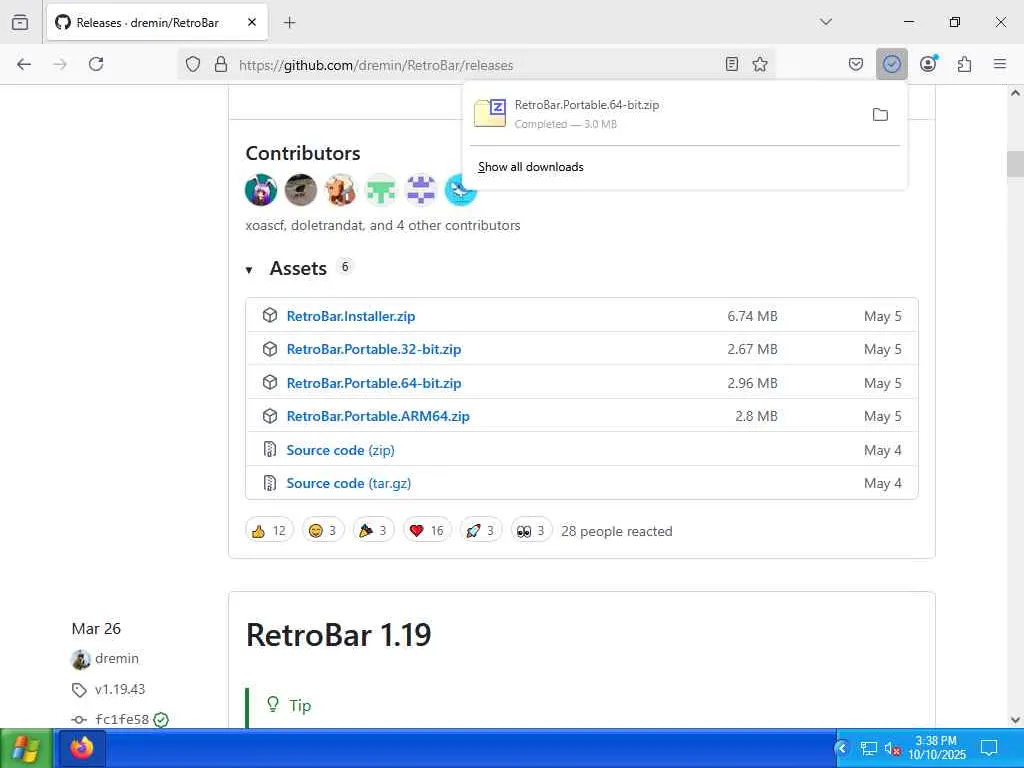List all tabs dropdown chevron

coord(826,22)
